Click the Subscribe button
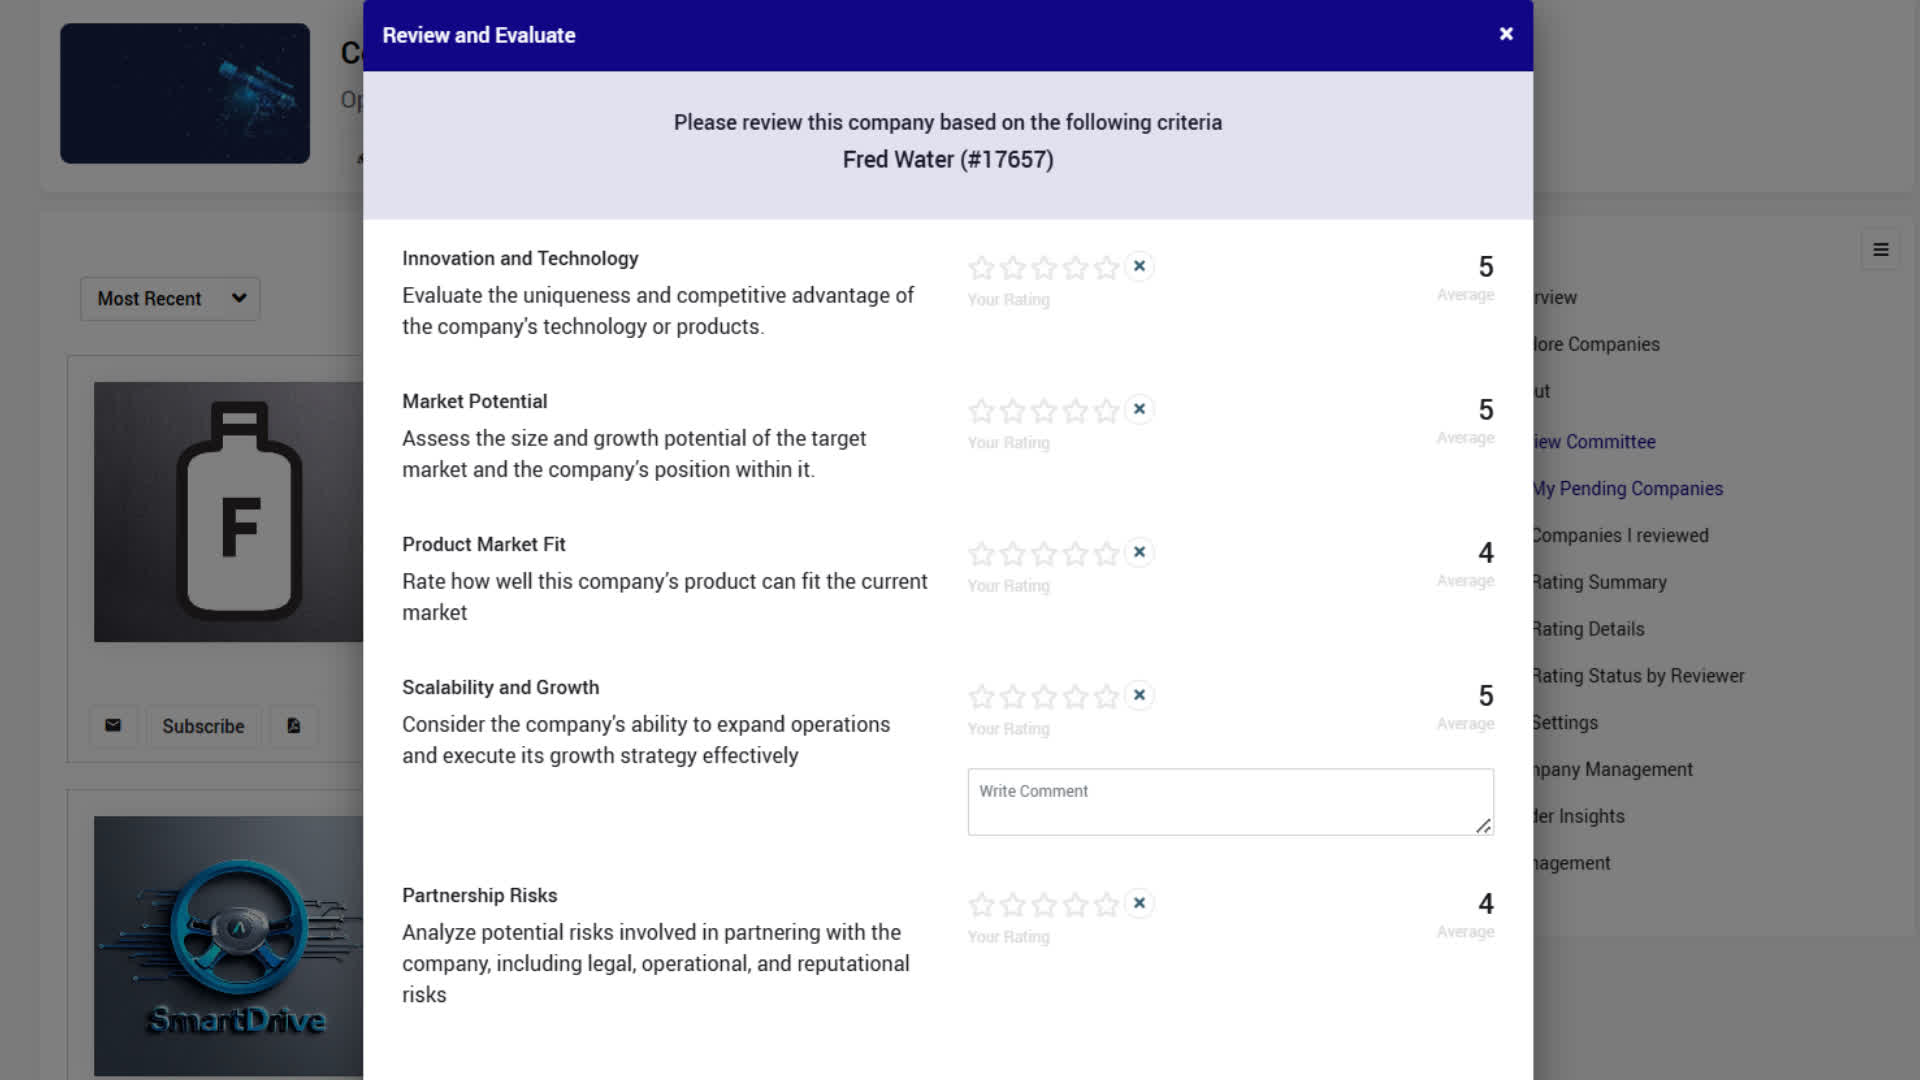This screenshot has width=1920, height=1080. (203, 726)
